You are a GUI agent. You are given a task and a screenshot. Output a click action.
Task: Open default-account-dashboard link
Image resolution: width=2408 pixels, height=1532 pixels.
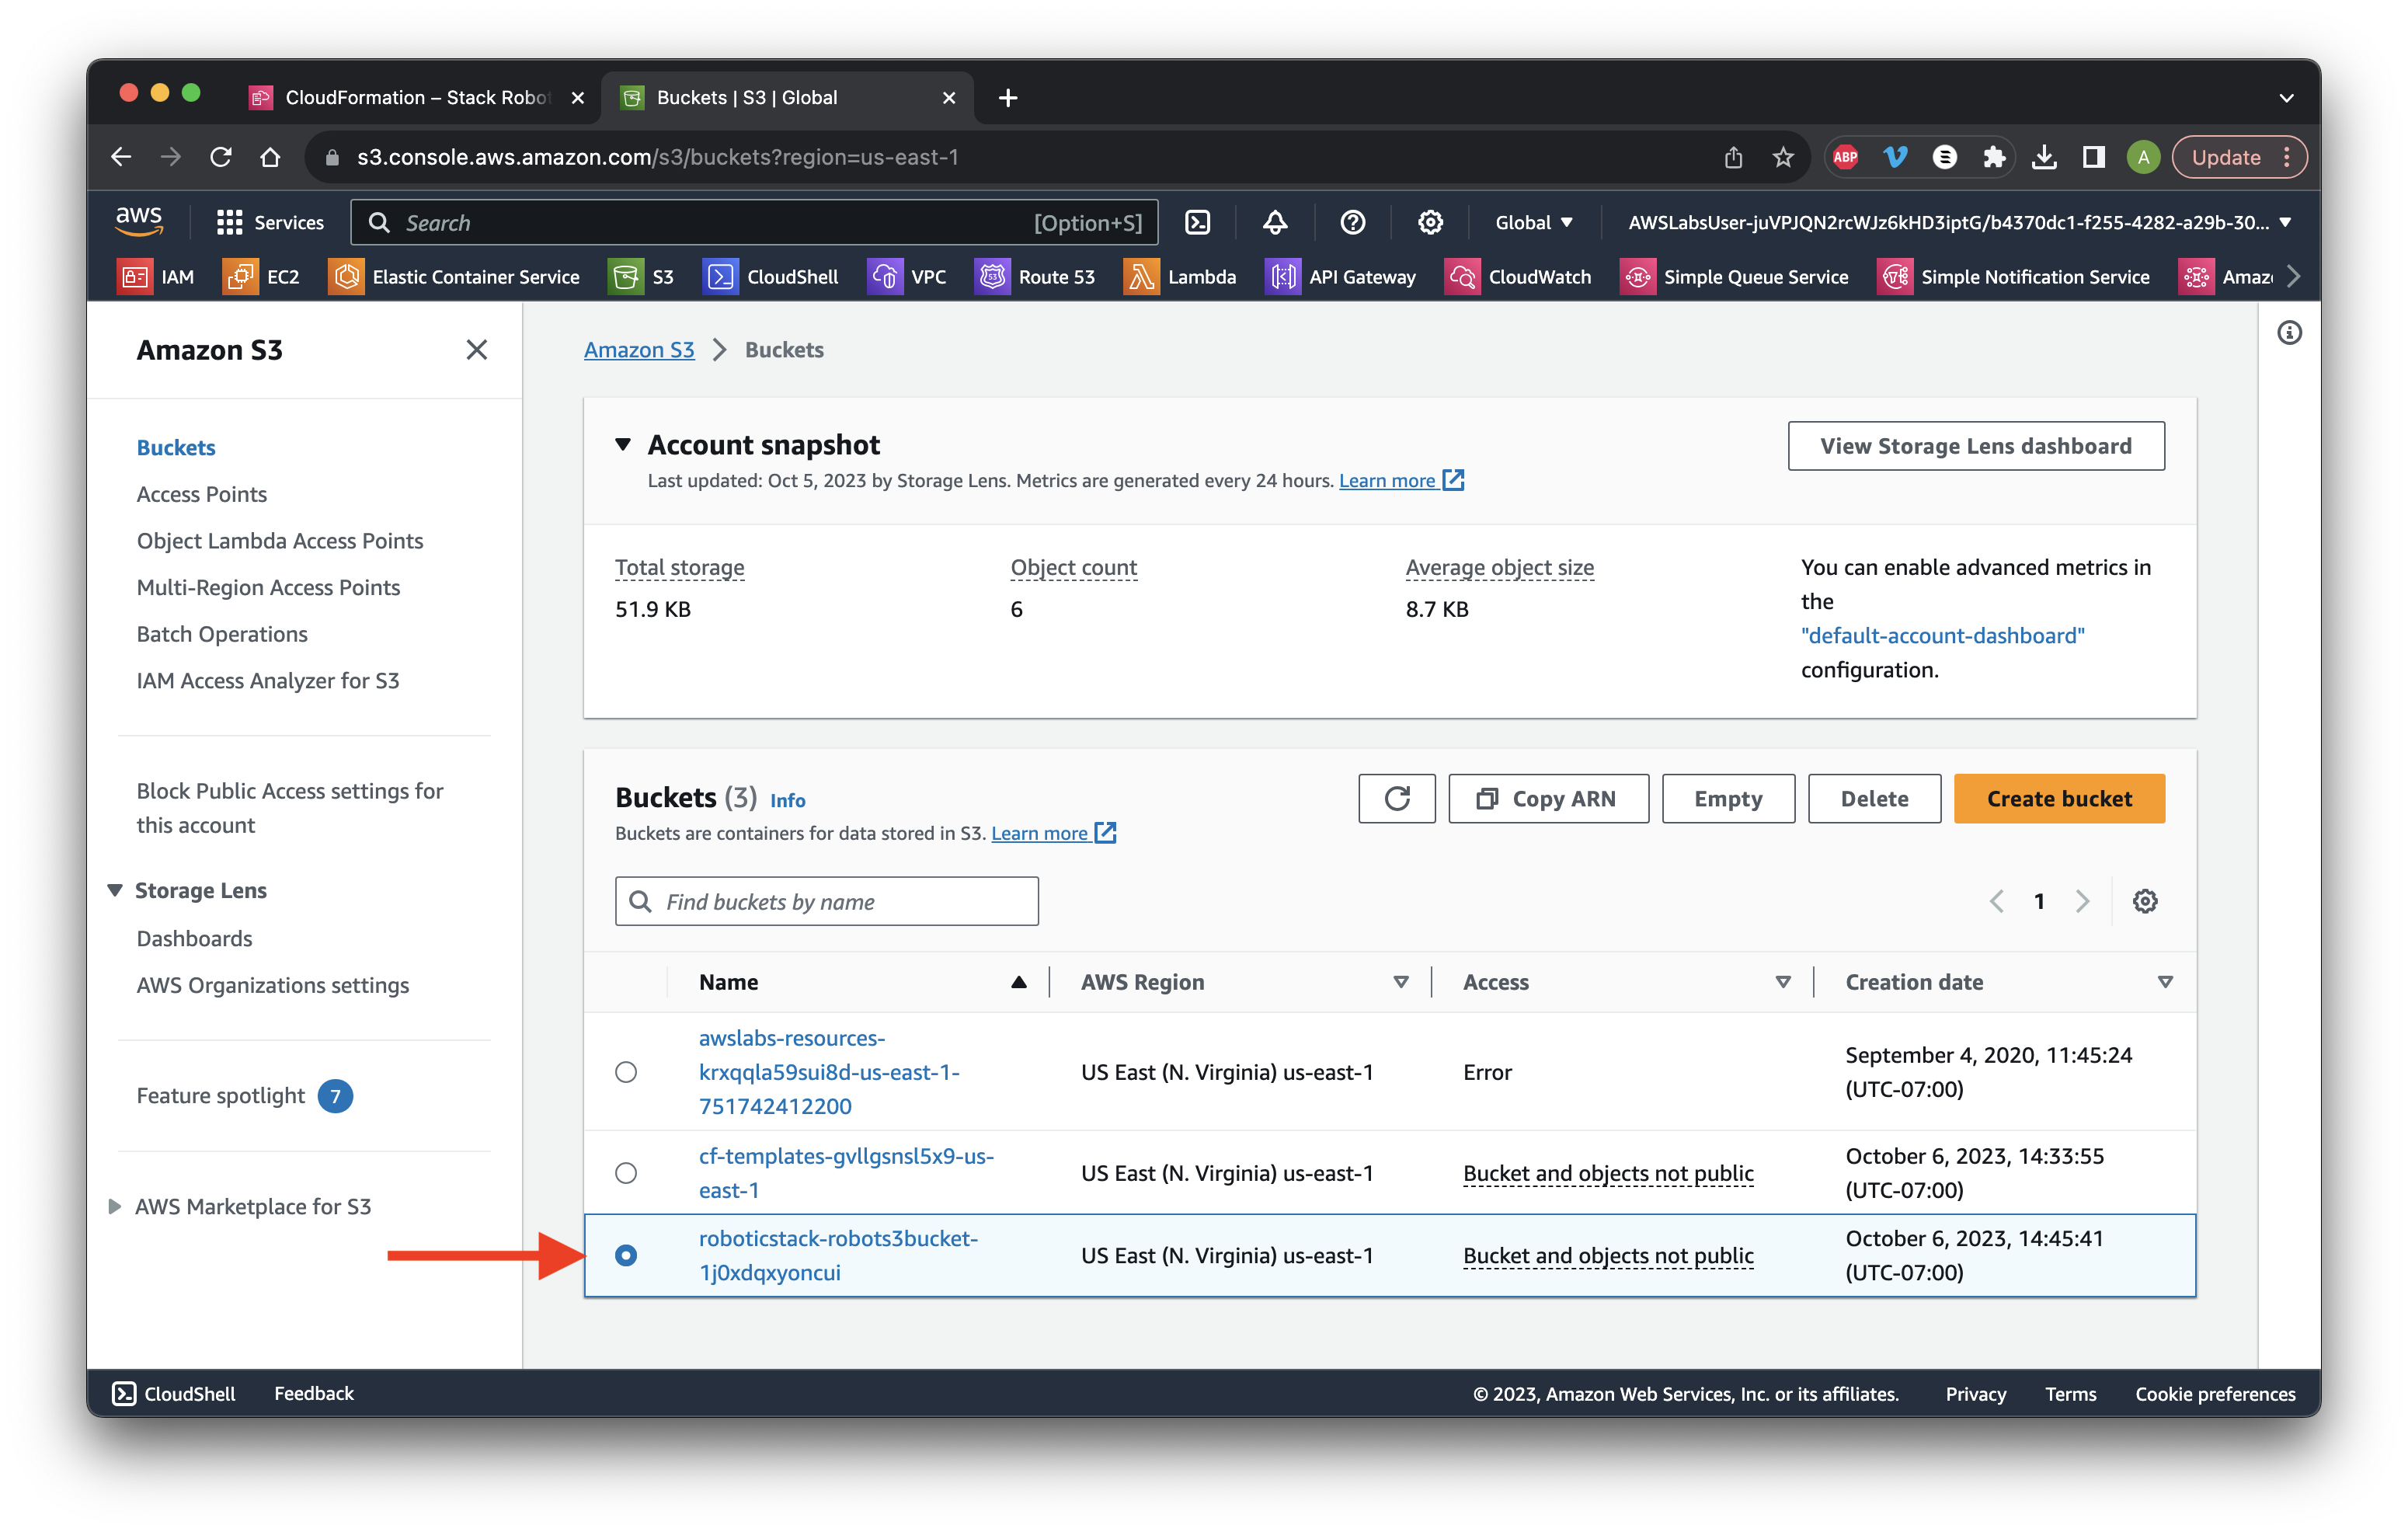pos(1942,635)
